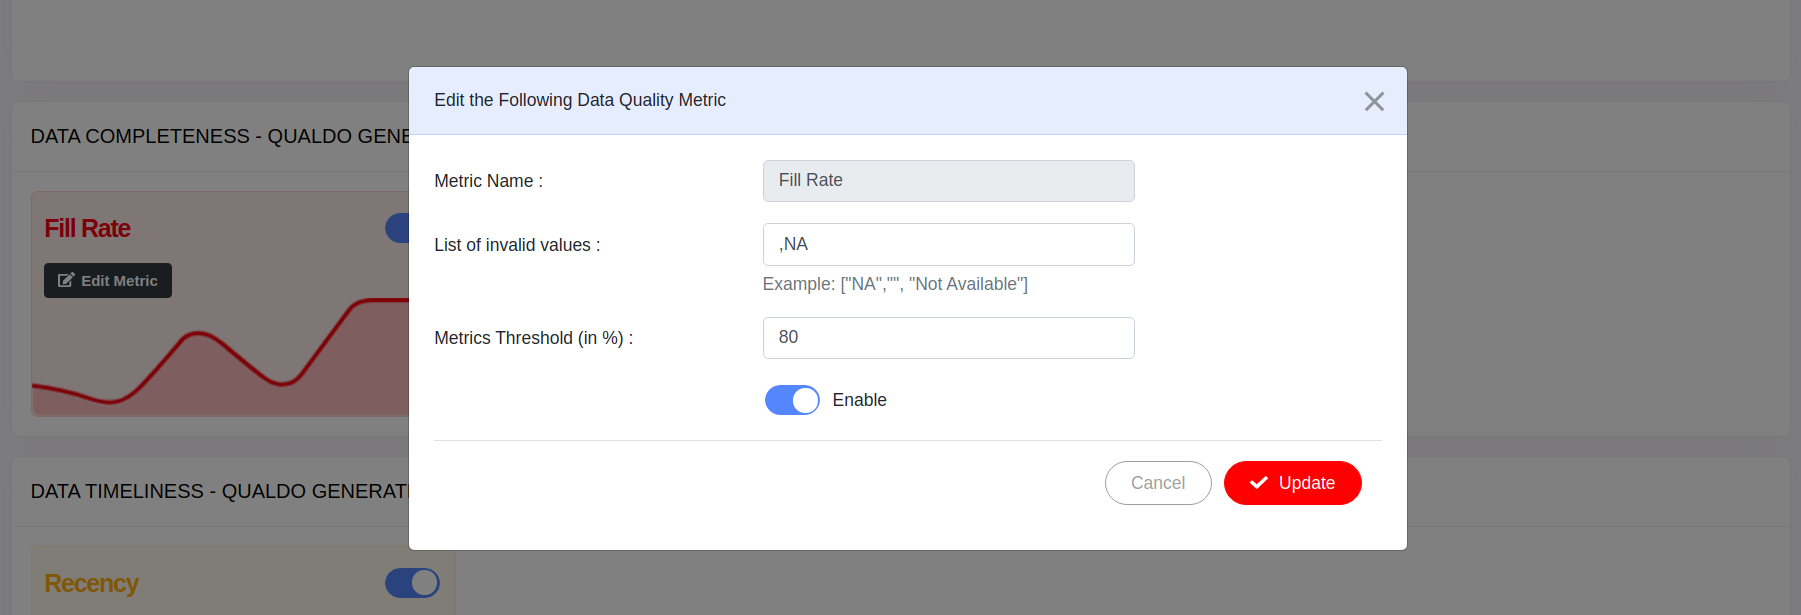Click the Fill Rate card title

click(x=88, y=229)
